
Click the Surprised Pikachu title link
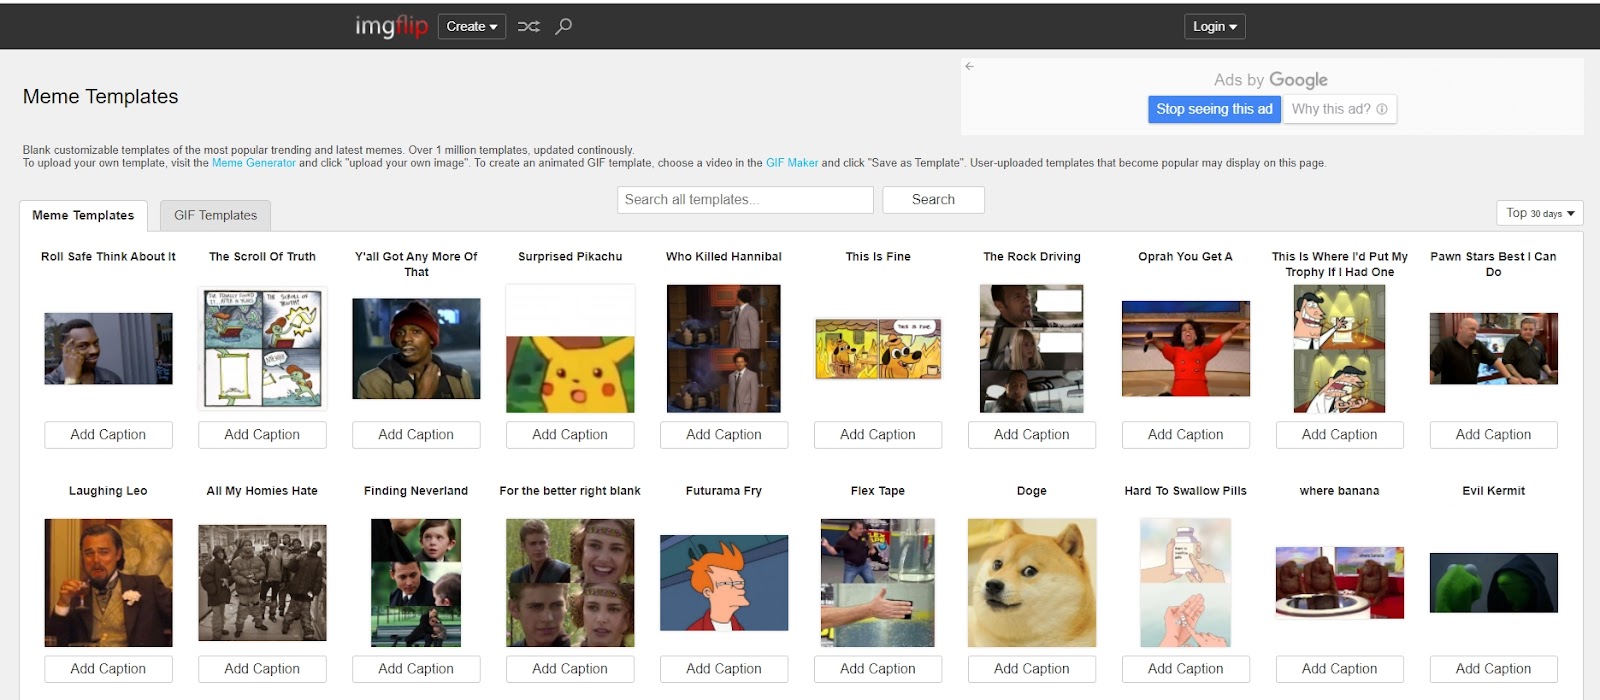click(x=570, y=257)
